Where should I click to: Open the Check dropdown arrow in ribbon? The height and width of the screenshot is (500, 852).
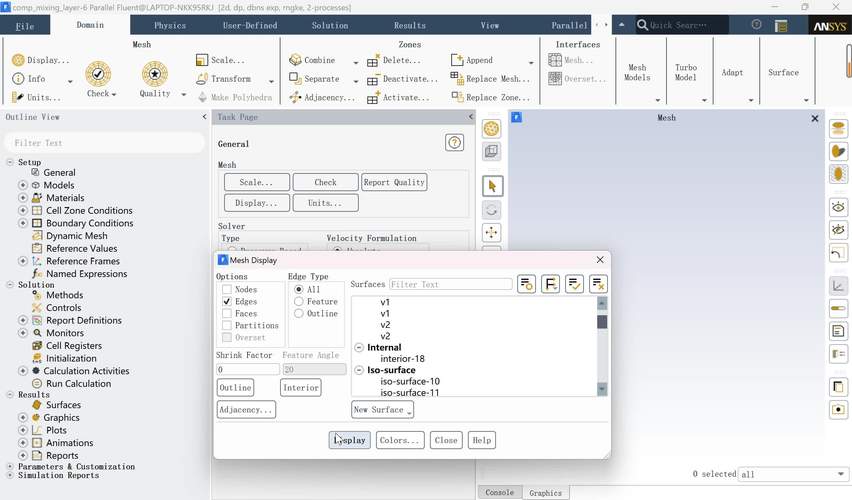click(x=114, y=95)
